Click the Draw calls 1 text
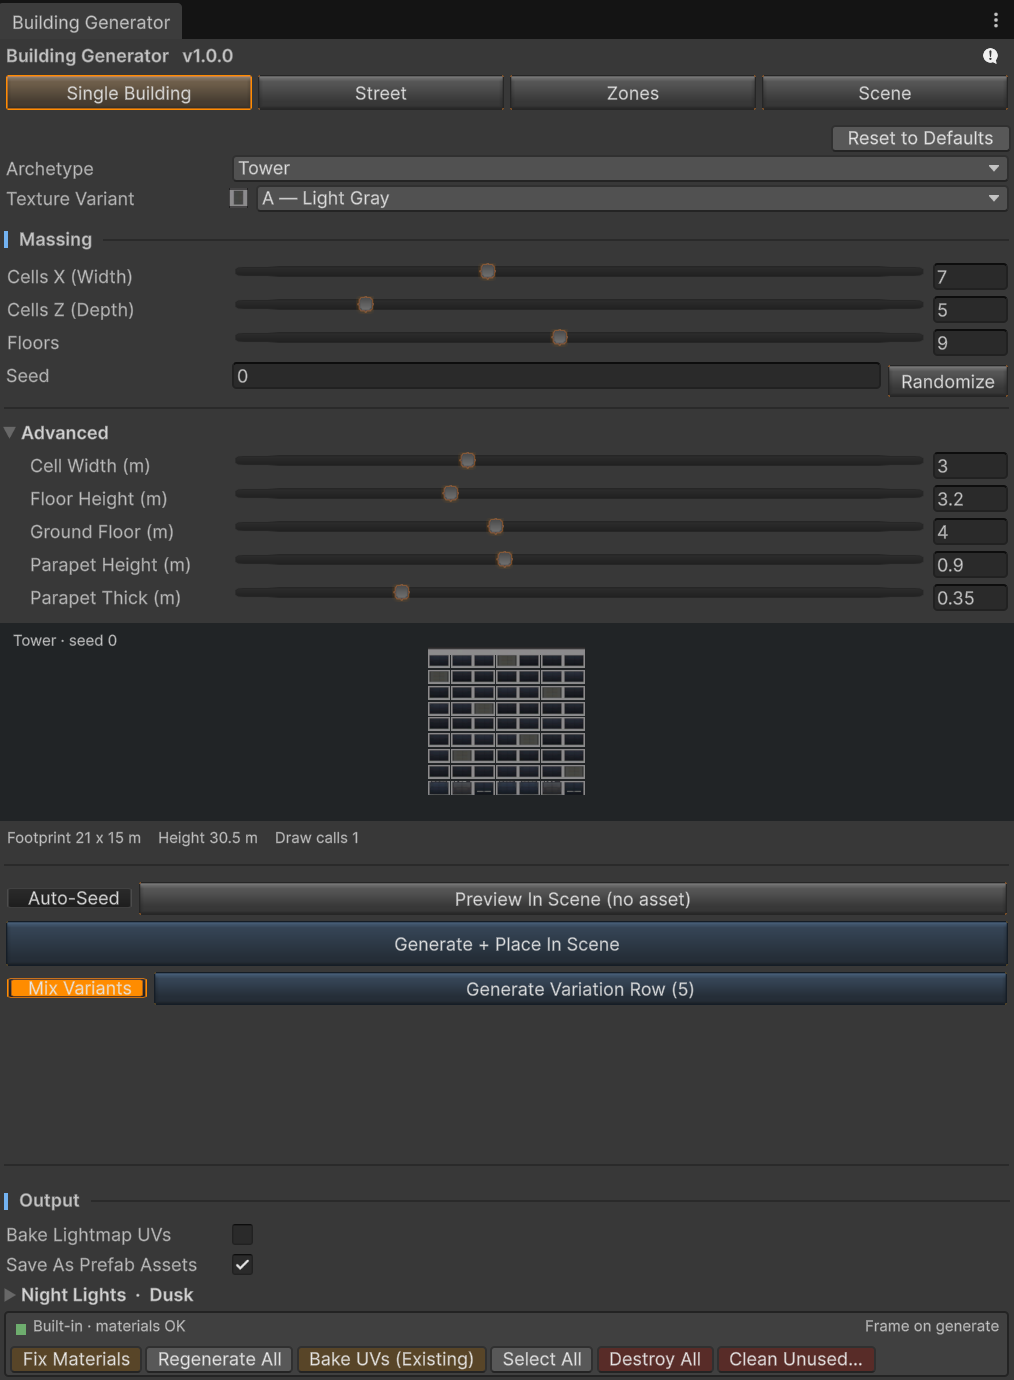Viewport: 1014px width, 1380px height. [x=317, y=838]
